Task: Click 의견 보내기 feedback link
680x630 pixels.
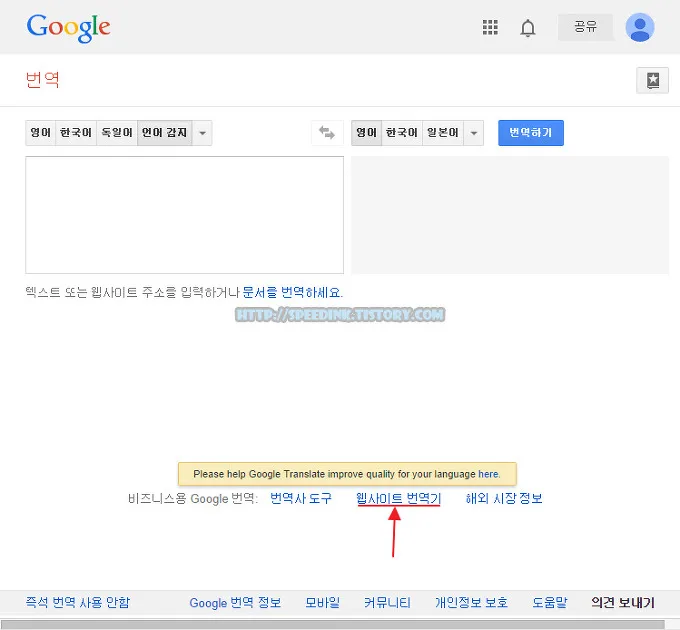Action: pyautogui.click(x=623, y=602)
